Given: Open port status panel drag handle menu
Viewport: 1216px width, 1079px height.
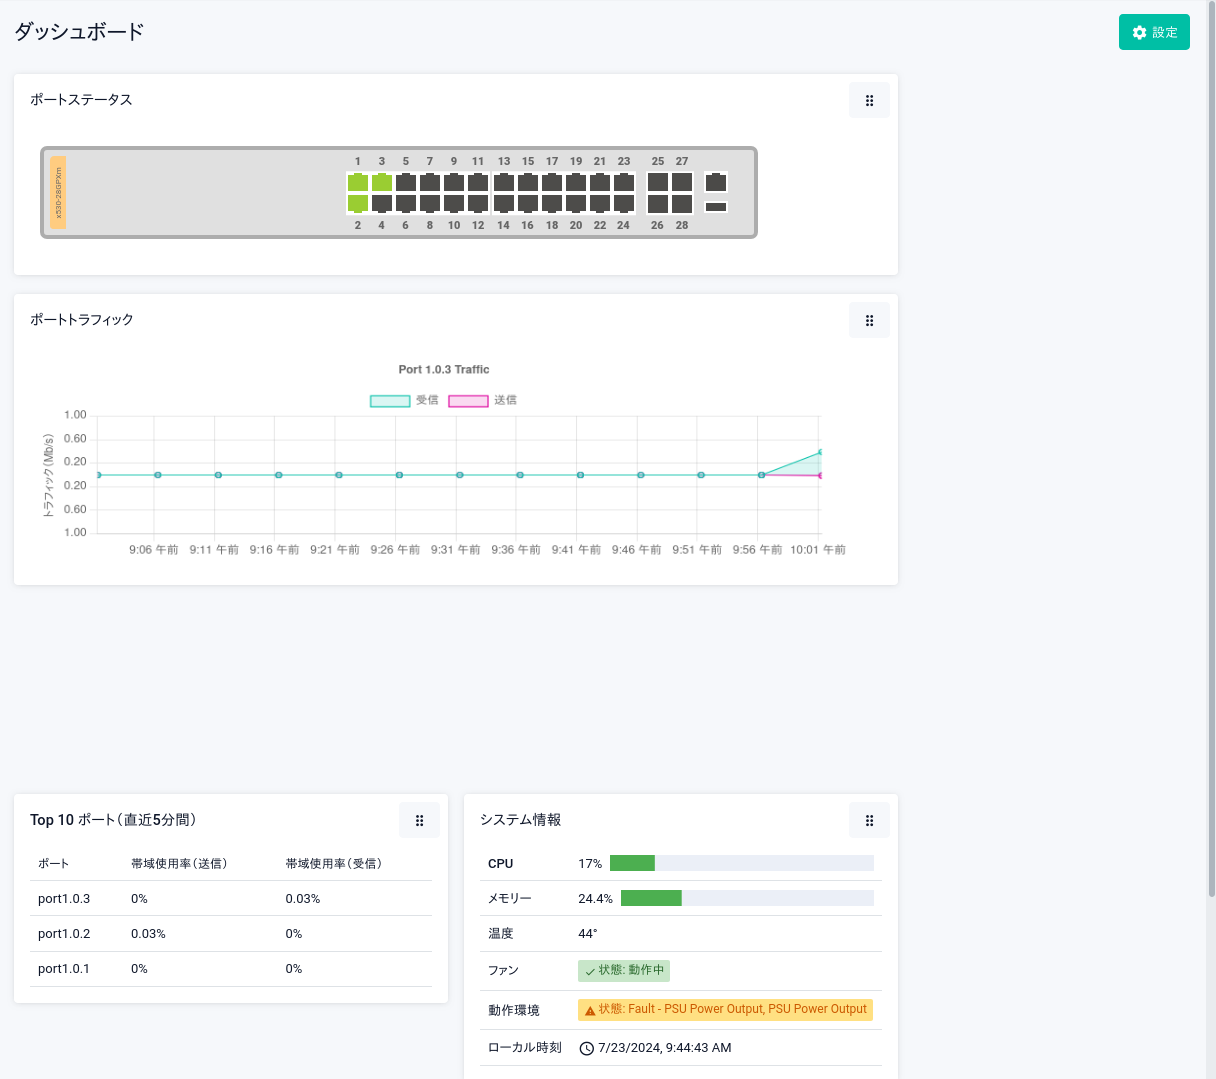Looking at the screenshot, I should [869, 100].
